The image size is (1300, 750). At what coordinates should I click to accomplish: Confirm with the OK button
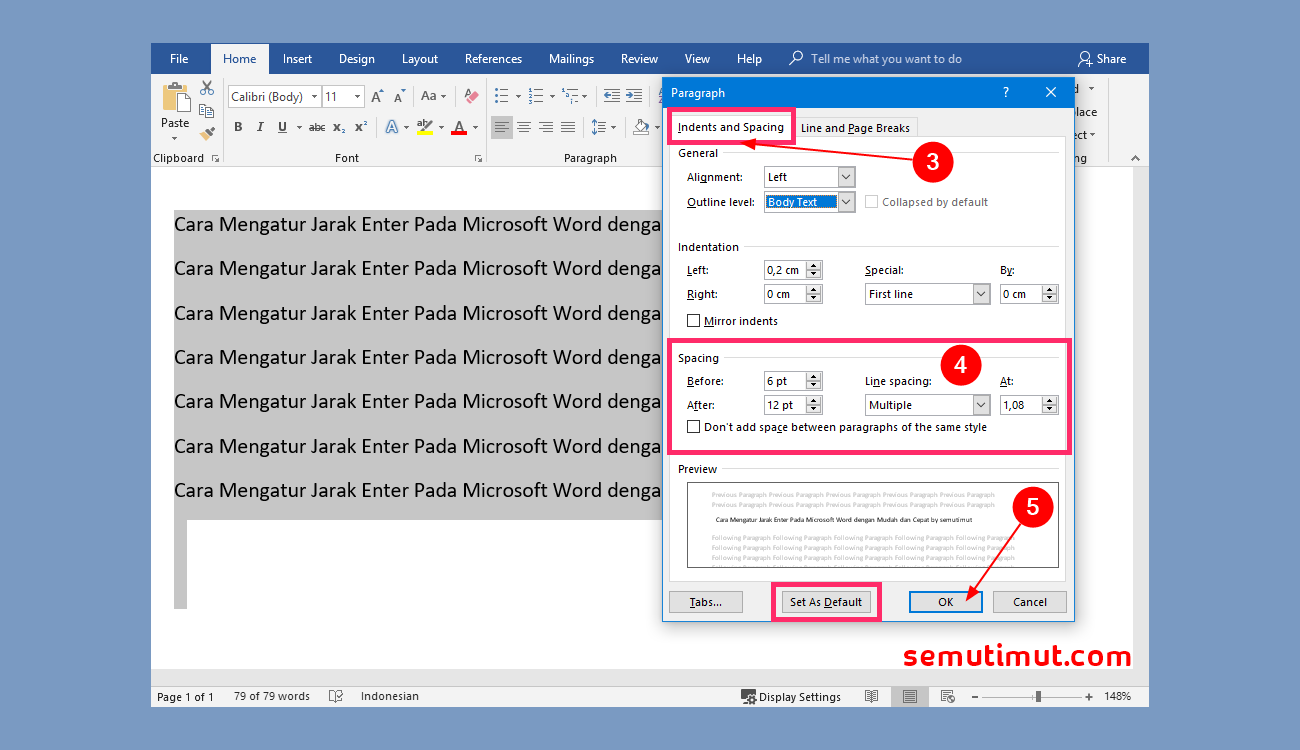tap(946, 602)
